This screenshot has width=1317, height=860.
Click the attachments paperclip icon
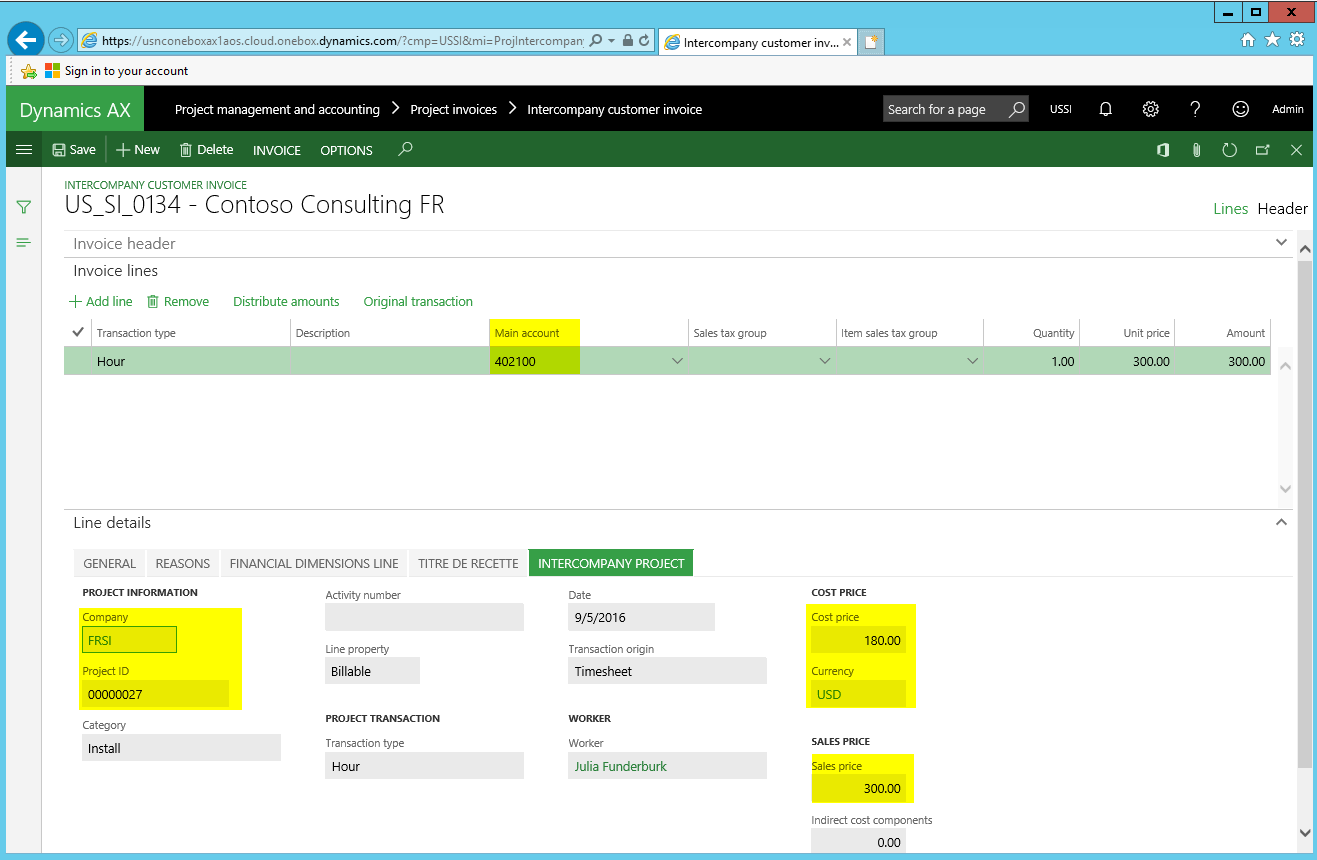coord(1196,150)
